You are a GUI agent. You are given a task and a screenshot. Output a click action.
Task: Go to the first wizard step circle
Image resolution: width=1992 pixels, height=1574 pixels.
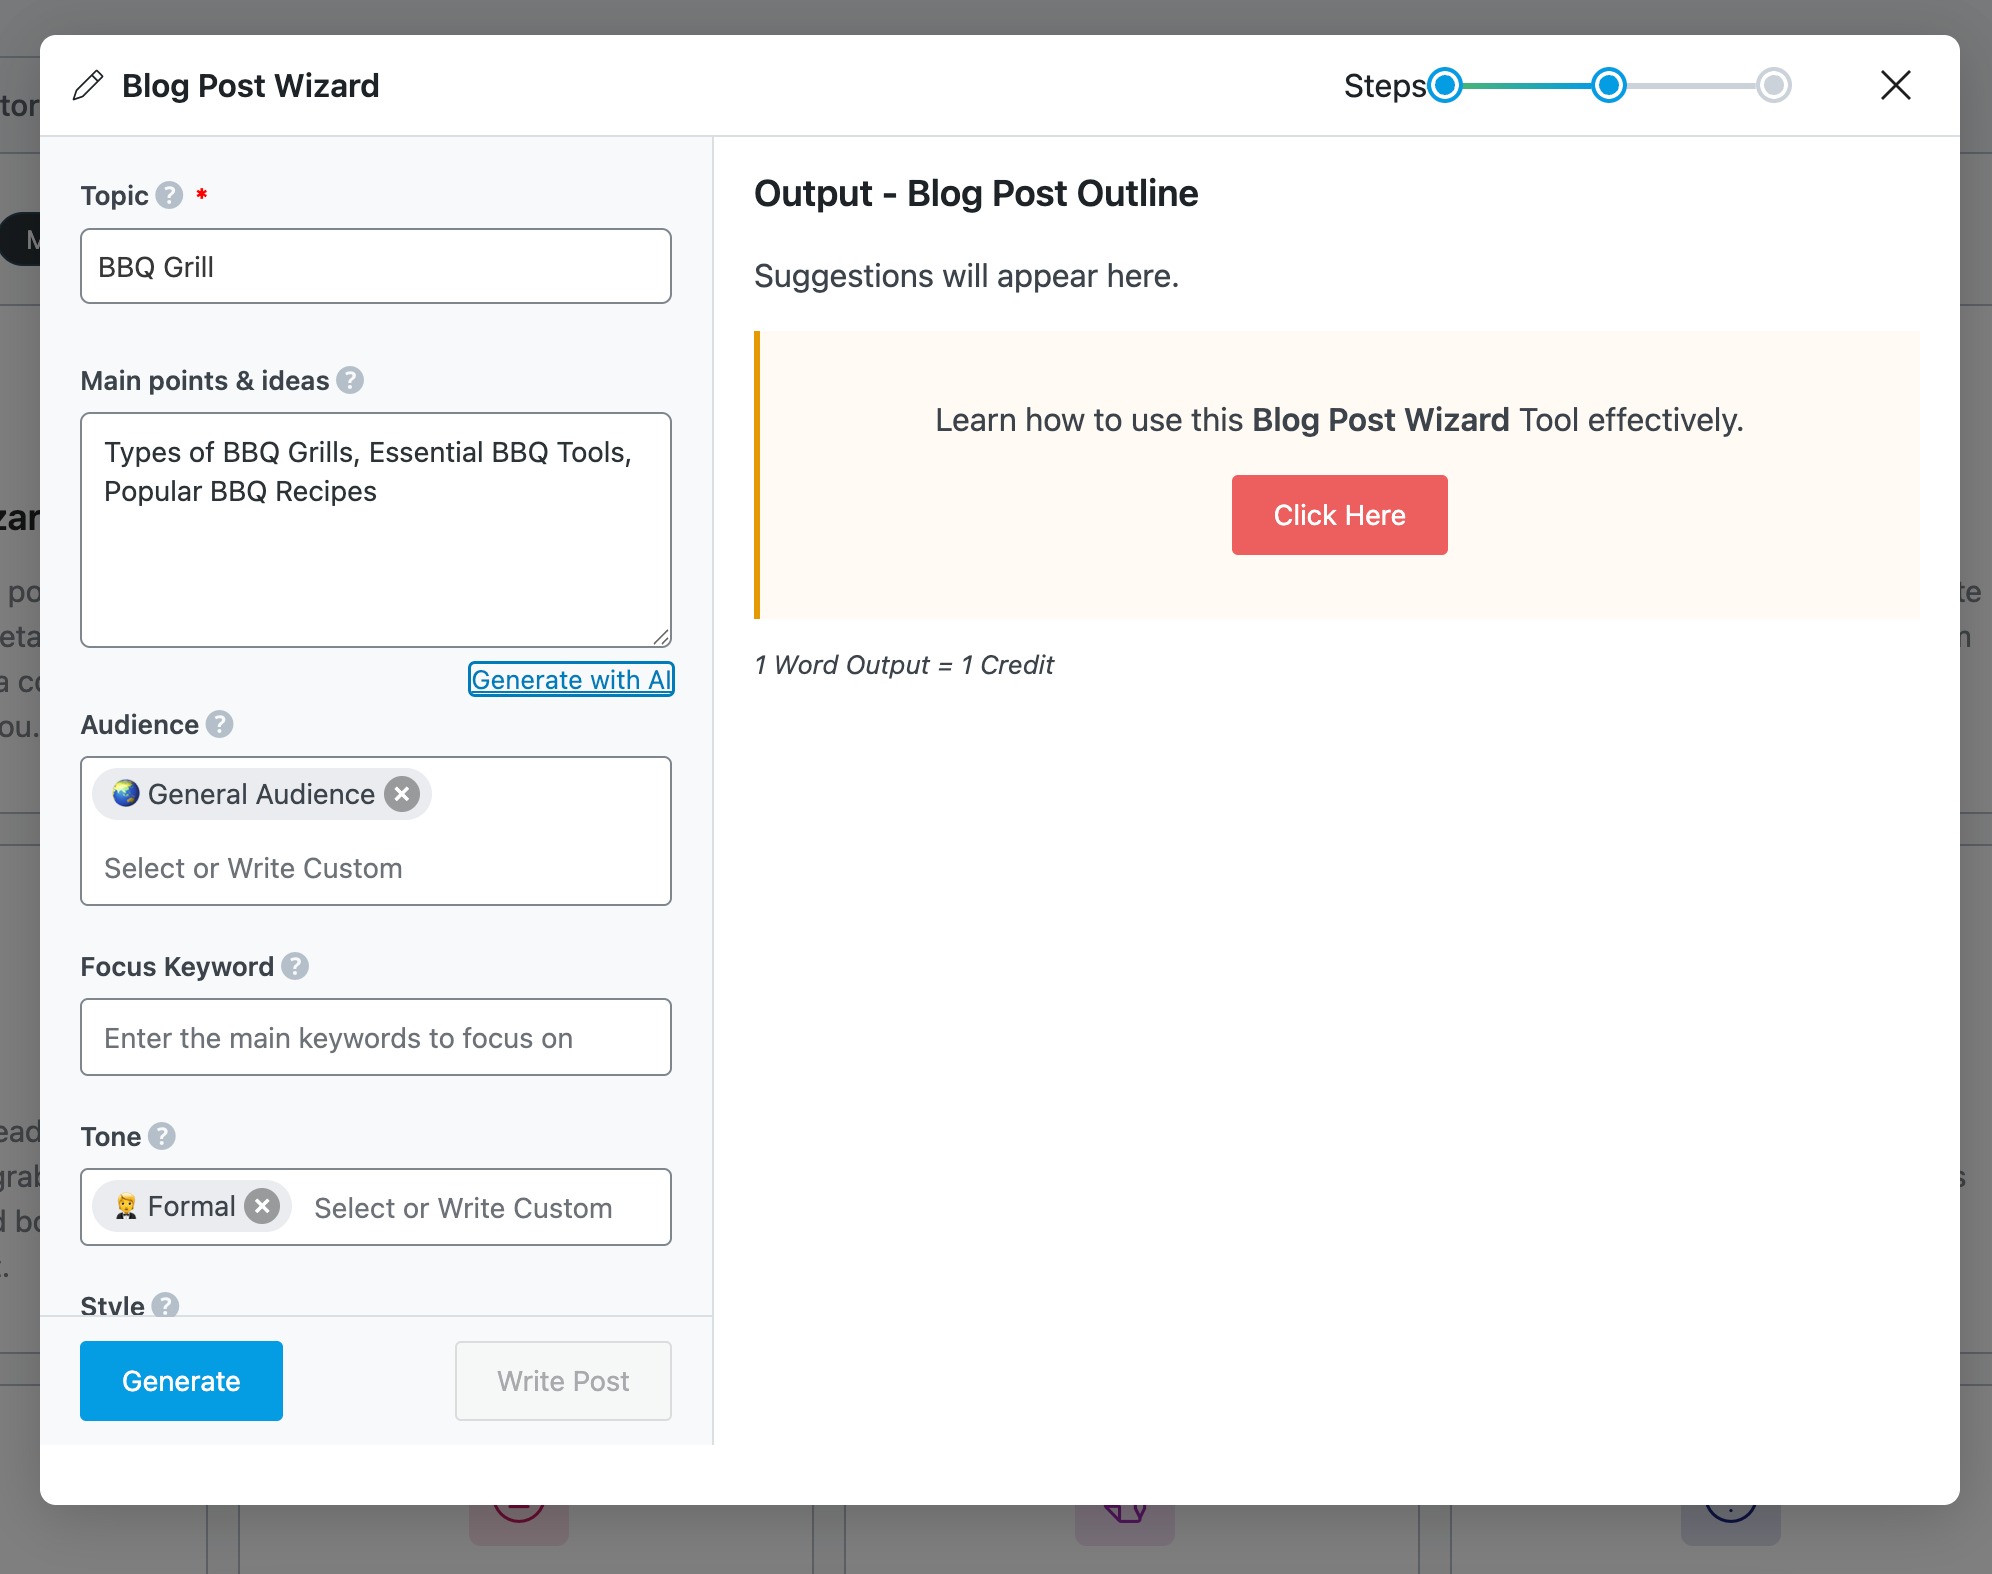pyautogui.click(x=1444, y=85)
